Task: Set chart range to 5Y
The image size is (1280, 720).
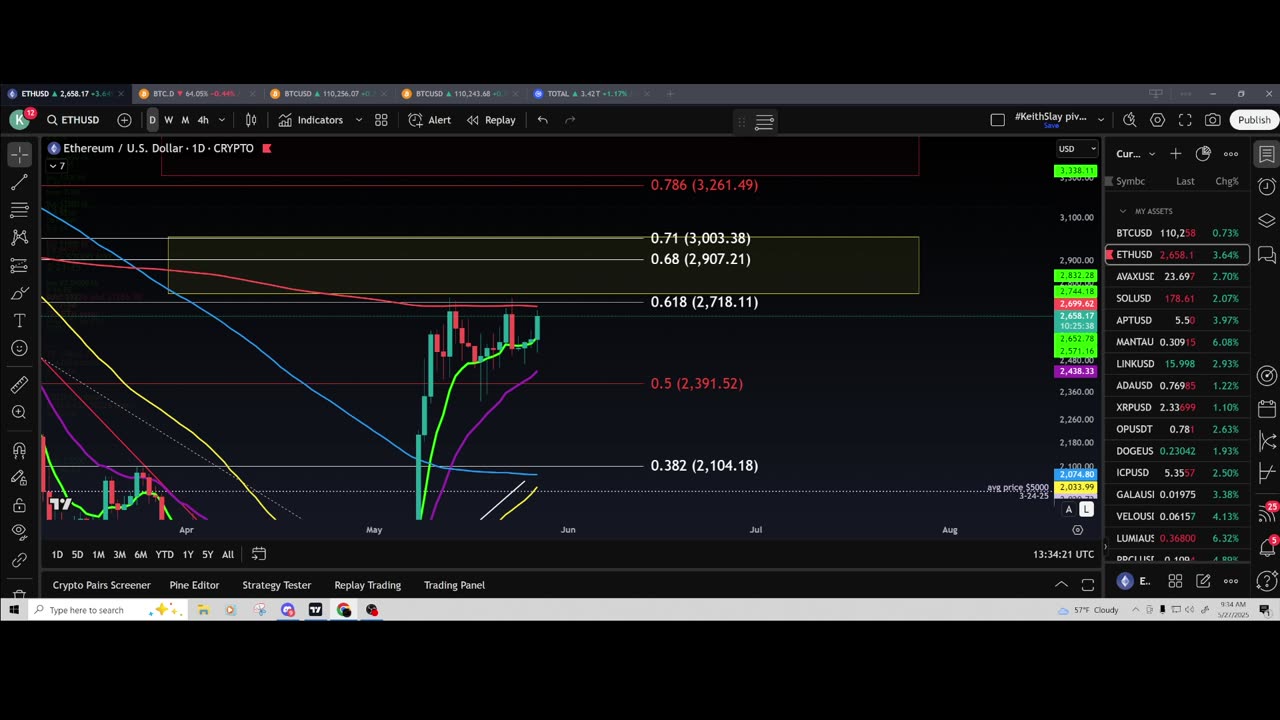Action: pyautogui.click(x=207, y=554)
